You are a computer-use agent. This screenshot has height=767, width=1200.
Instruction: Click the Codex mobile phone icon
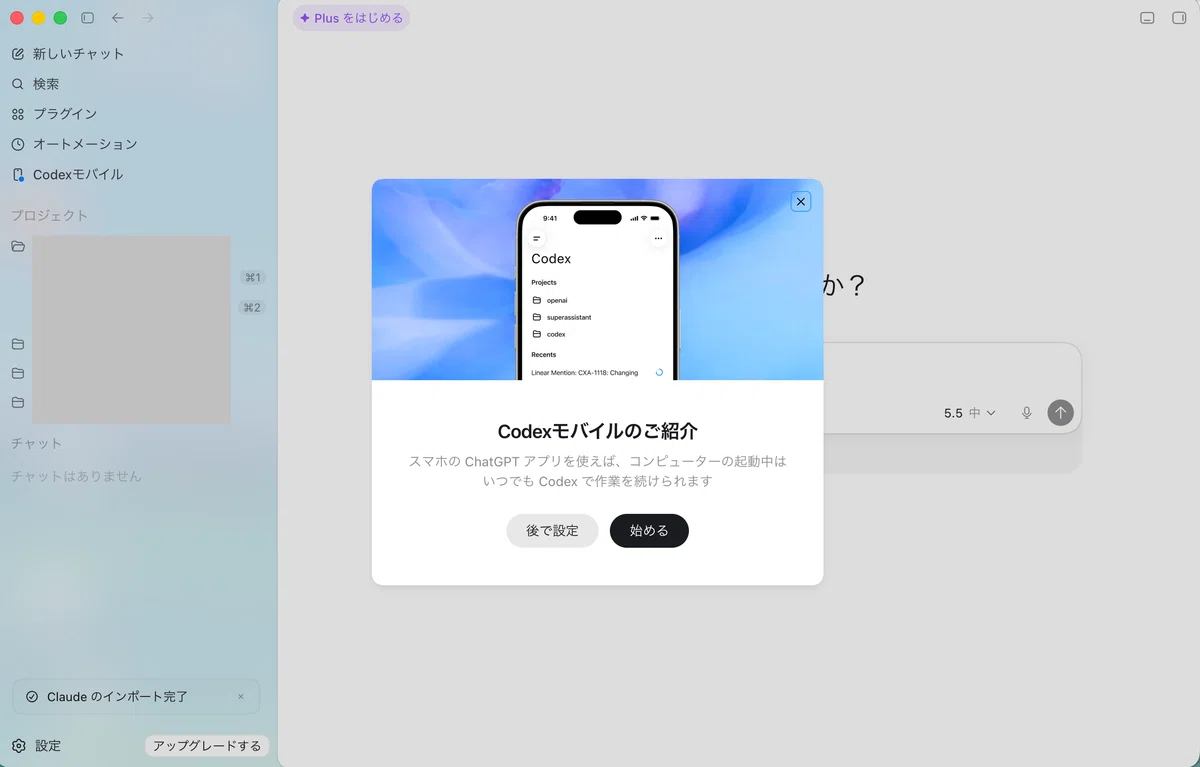18,174
